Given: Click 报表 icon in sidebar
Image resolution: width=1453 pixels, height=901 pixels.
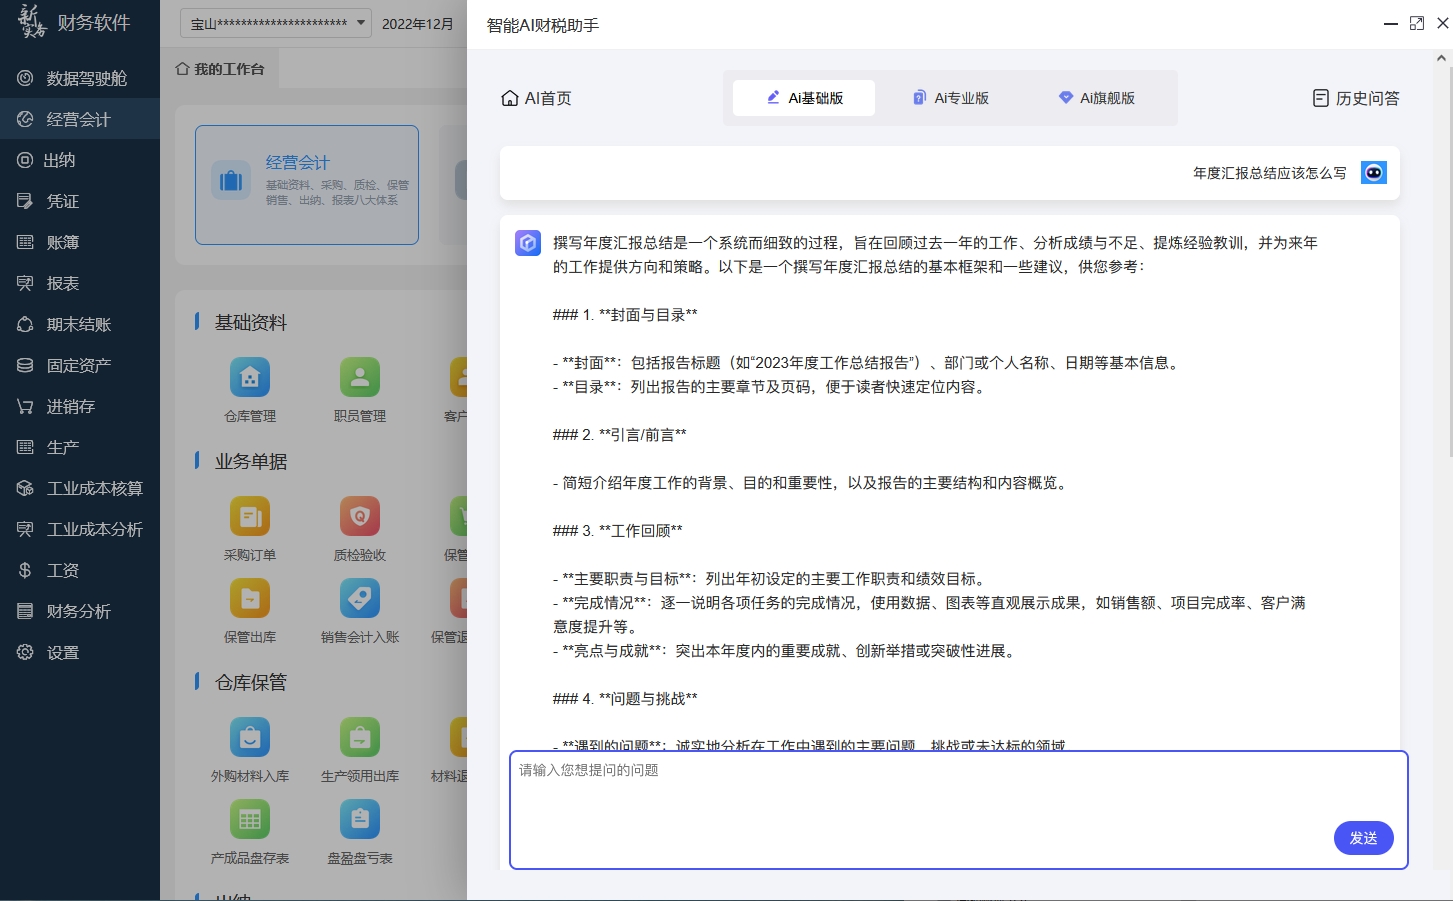Looking at the screenshot, I should (x=25, y=283).
